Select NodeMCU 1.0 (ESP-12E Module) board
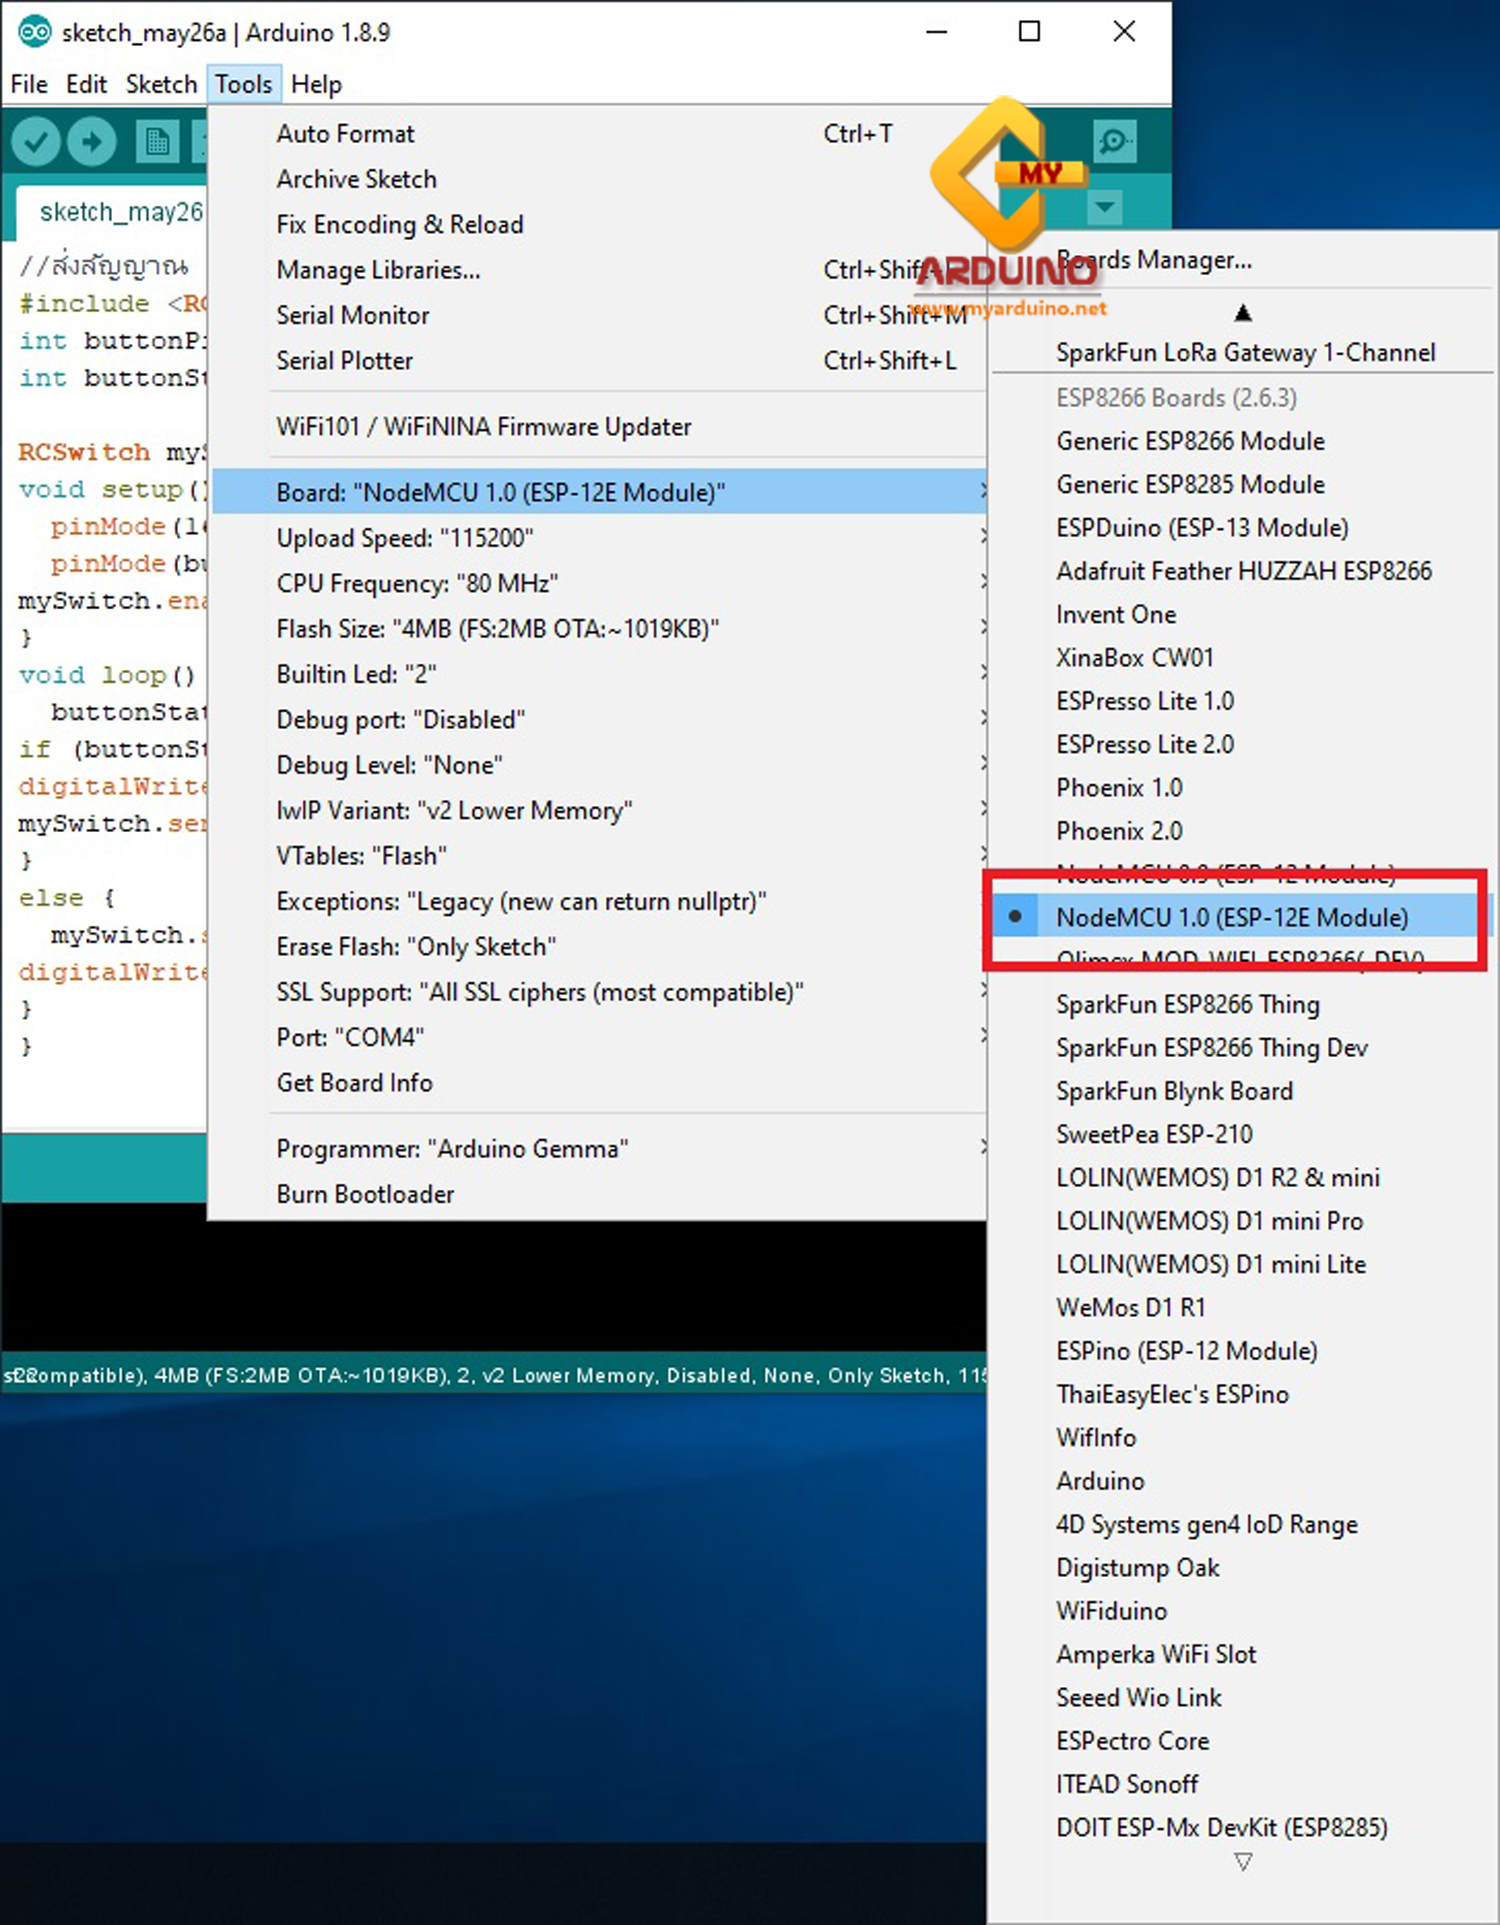This screenshot has height=1925, width=1500. 1231,917
